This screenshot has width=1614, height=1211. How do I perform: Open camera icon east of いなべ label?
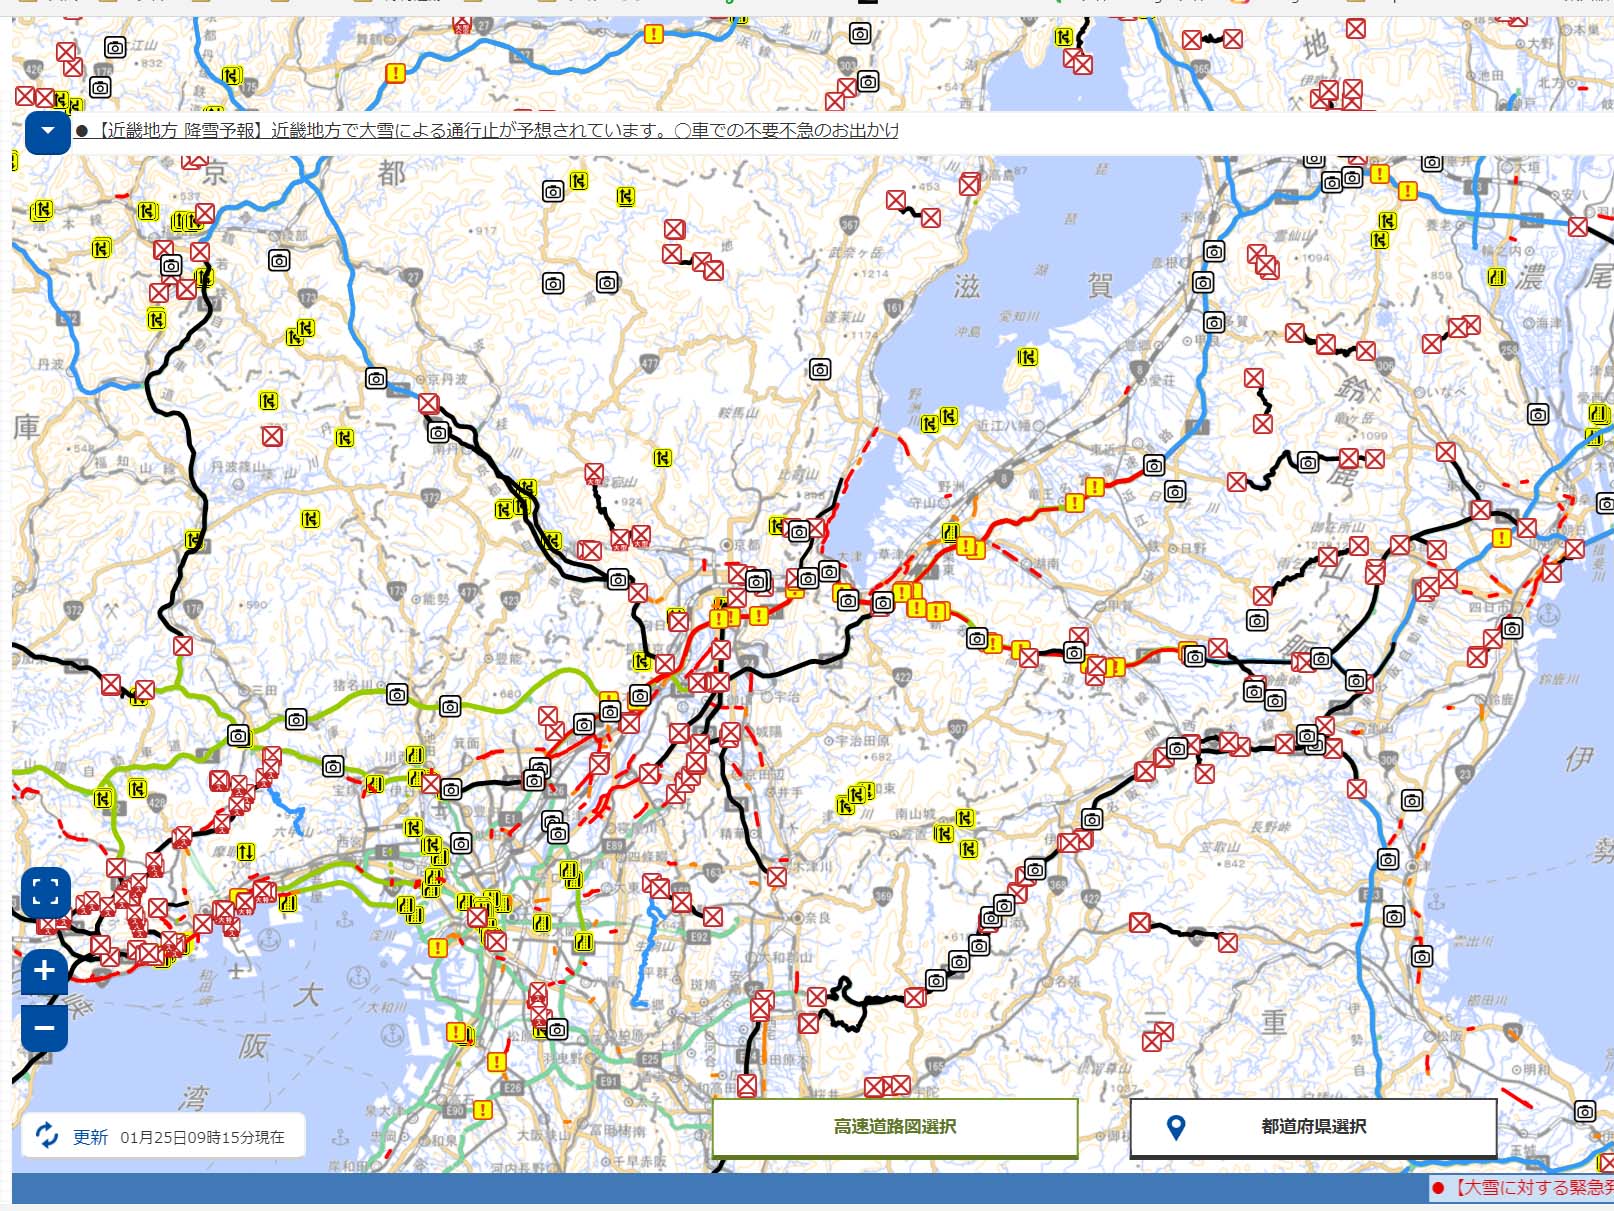coord(1538,414)
